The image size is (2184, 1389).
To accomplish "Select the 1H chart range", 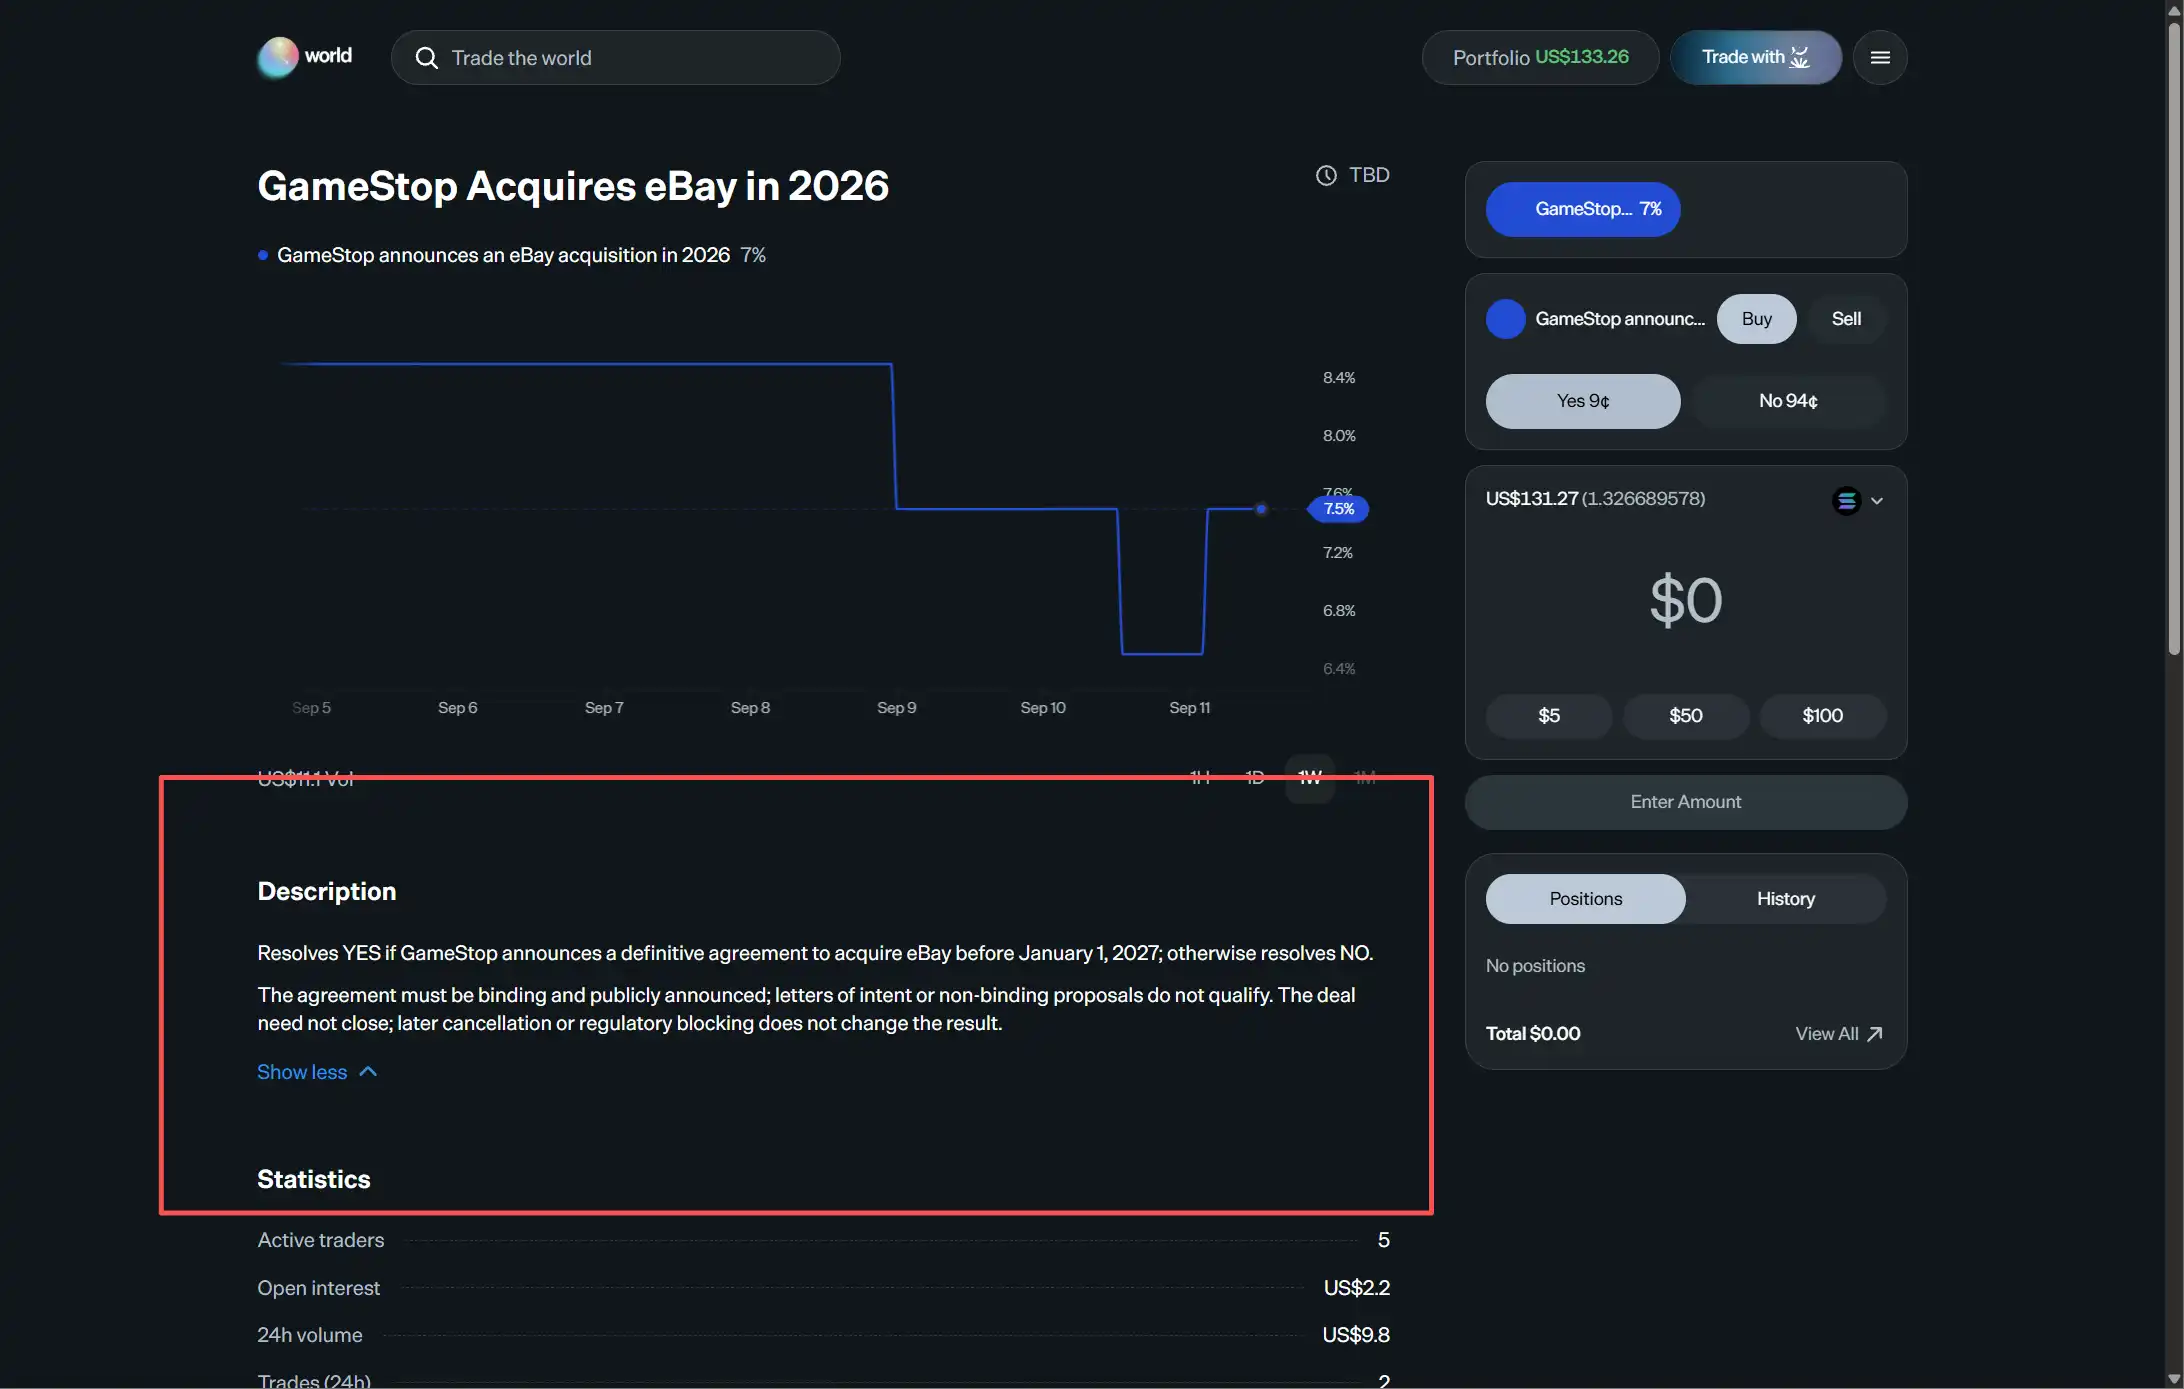I will [1200, 777].
